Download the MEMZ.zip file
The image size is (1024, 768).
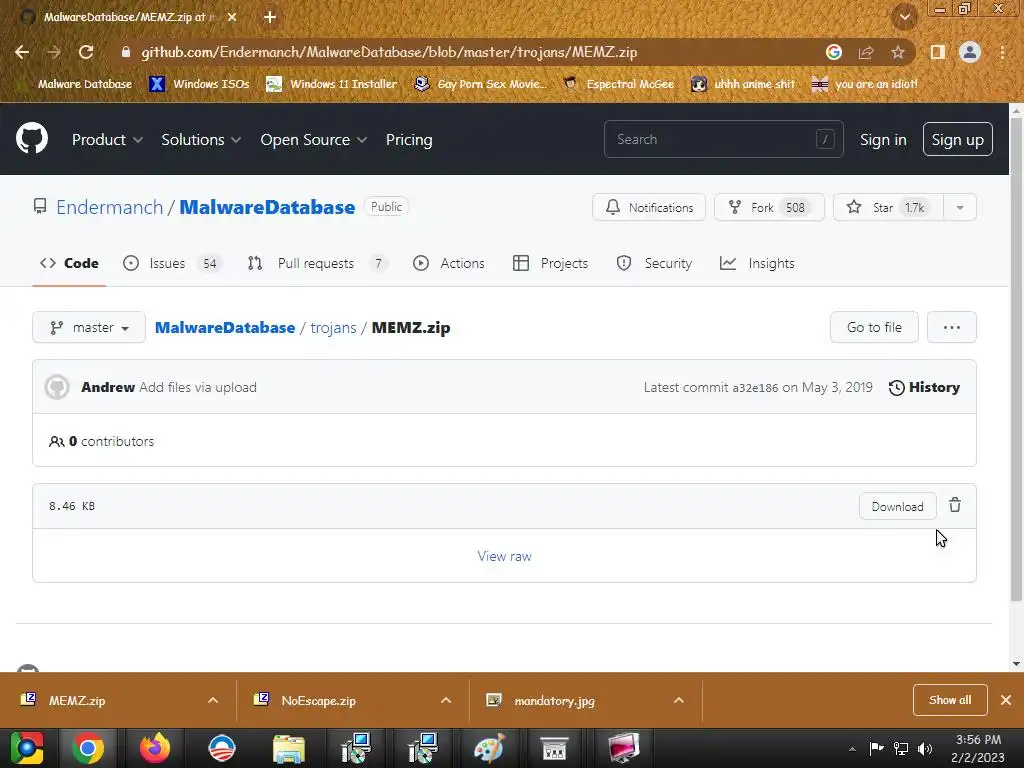[897, 507]
